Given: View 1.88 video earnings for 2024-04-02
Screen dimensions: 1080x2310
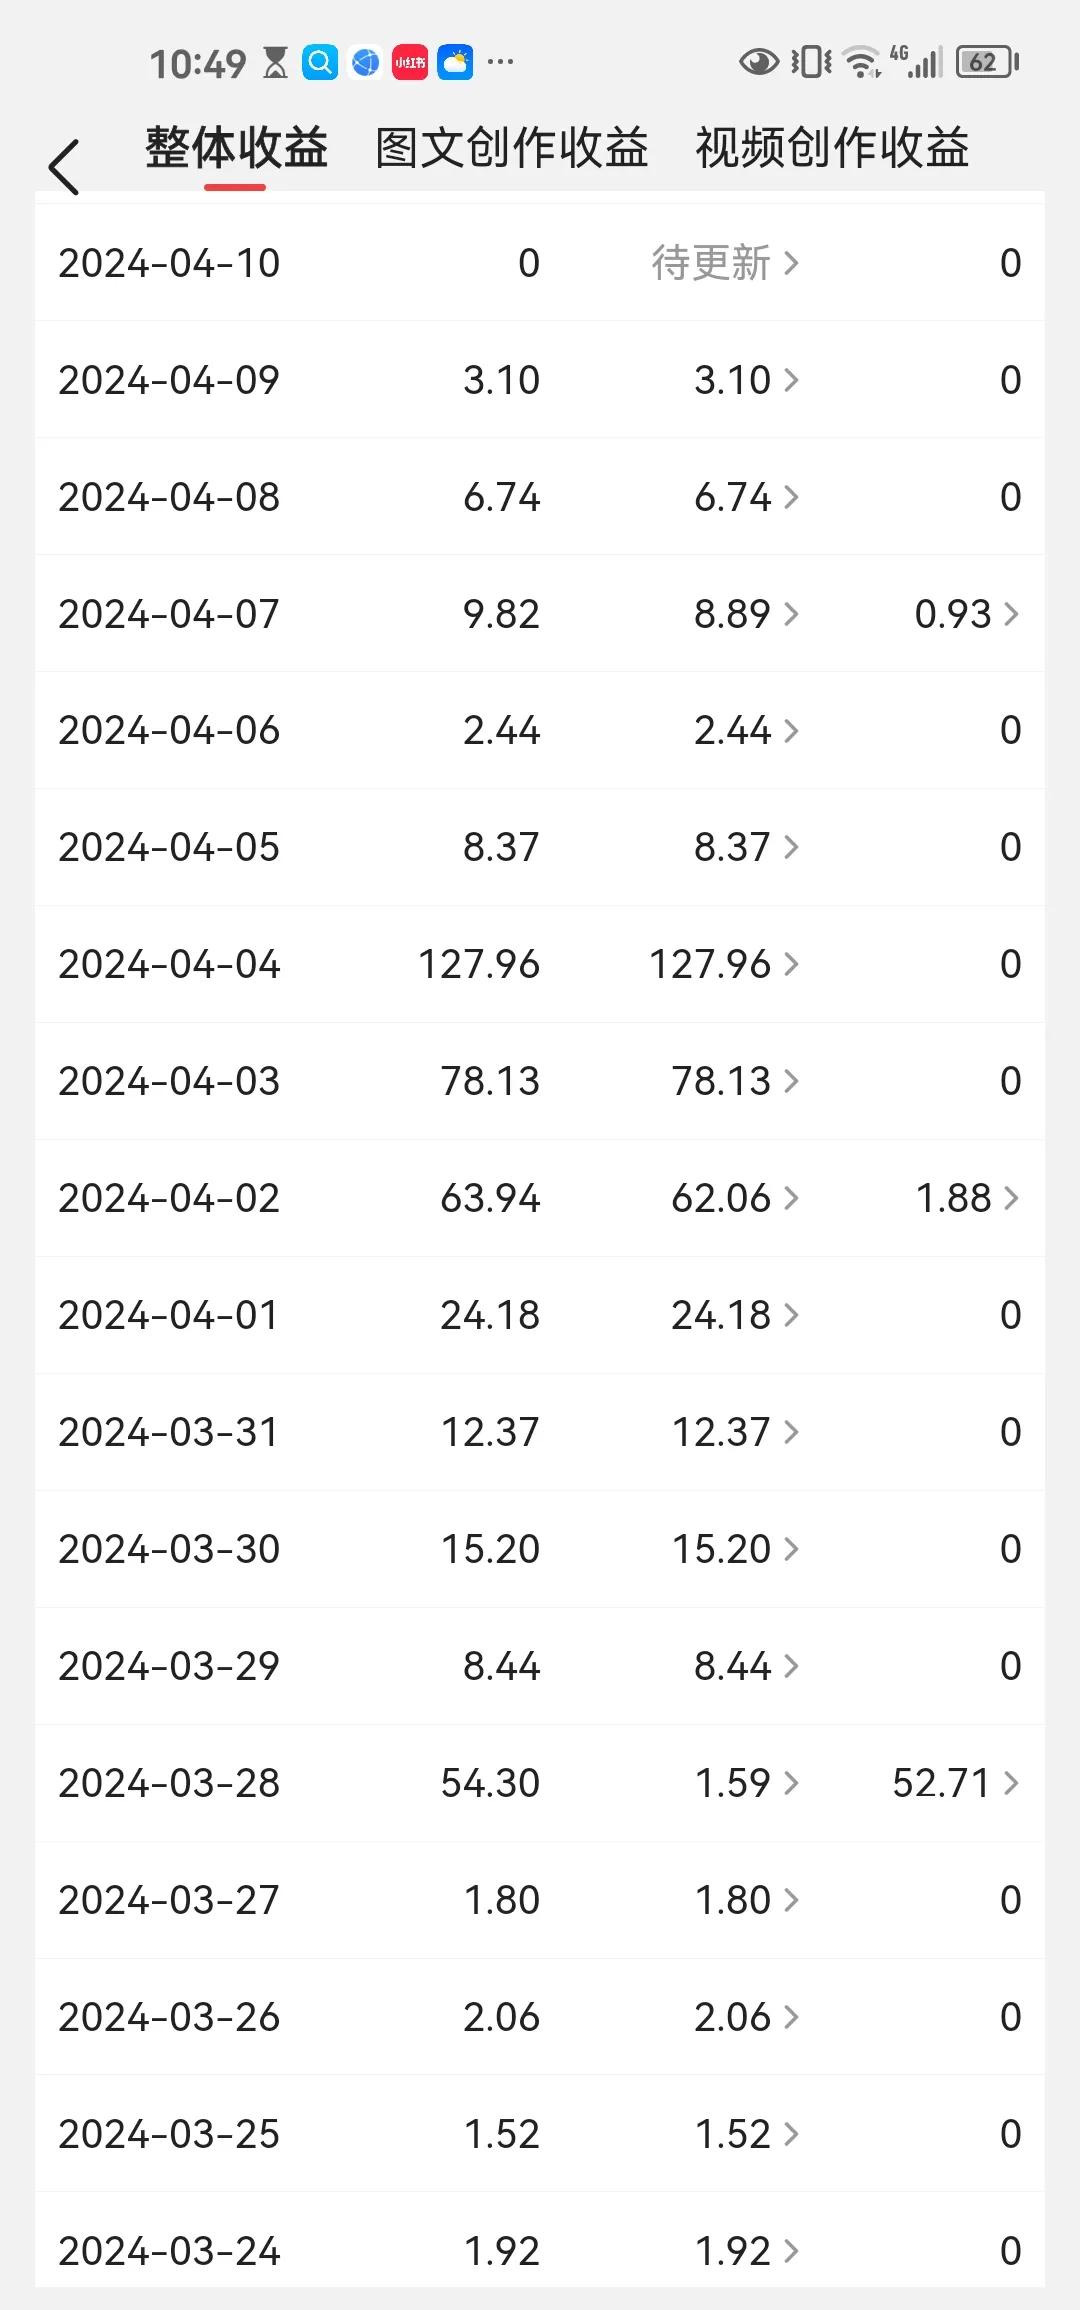Looking at the screenshot, I should [966, 1198].
